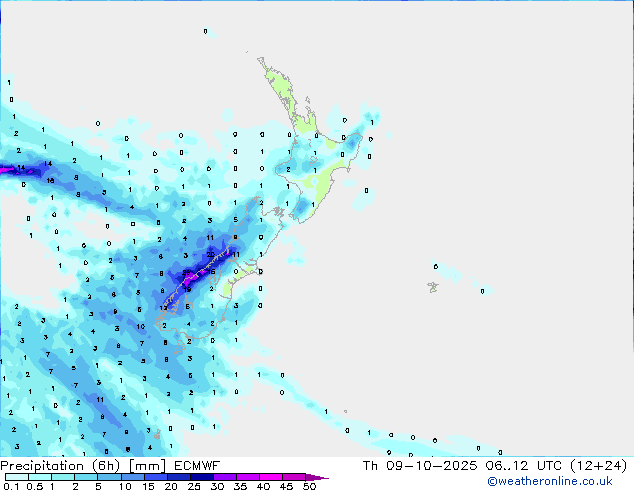Click the Precipitation (6h) [mm] title

click(x=83, y=466)
